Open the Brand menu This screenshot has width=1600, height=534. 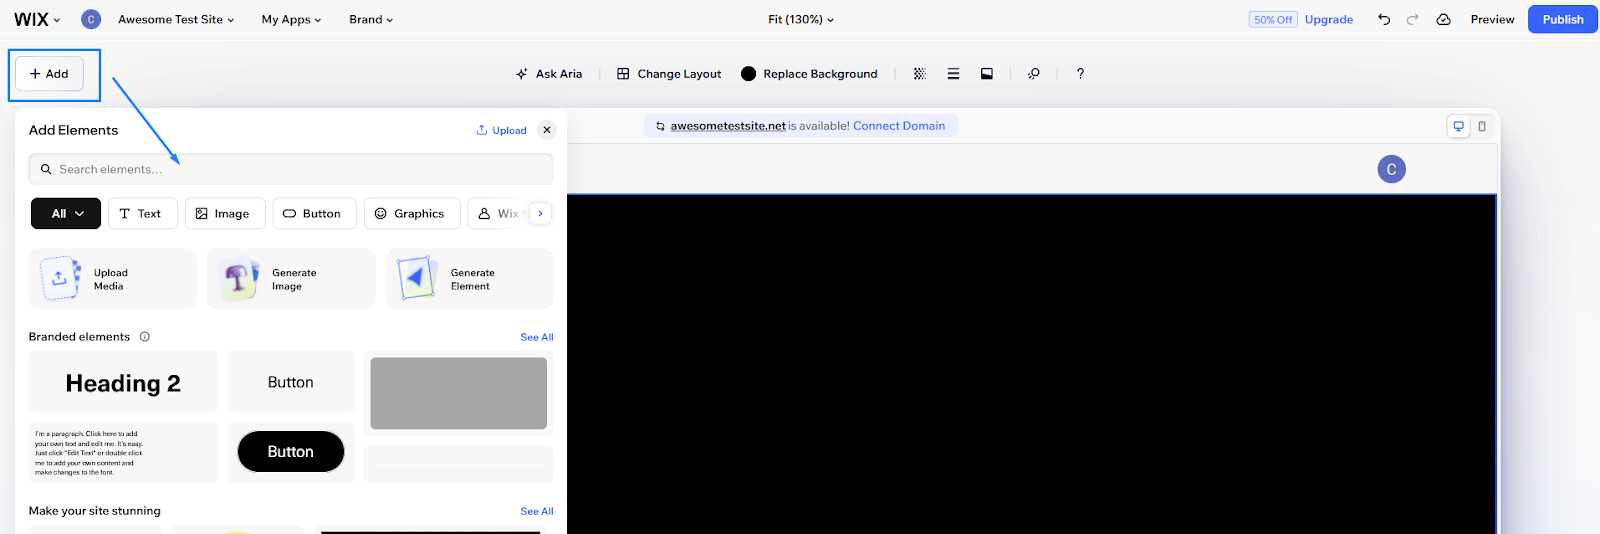pos(371,19)
